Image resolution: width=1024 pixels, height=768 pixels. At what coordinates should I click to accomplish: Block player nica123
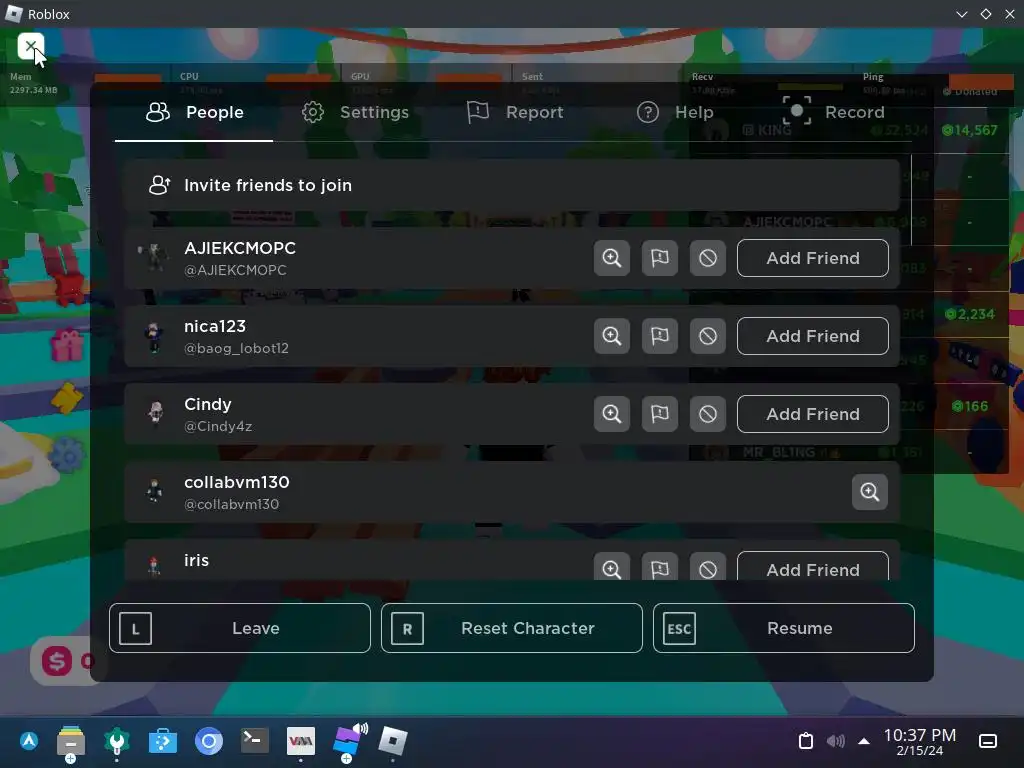[x=708, y=336]
